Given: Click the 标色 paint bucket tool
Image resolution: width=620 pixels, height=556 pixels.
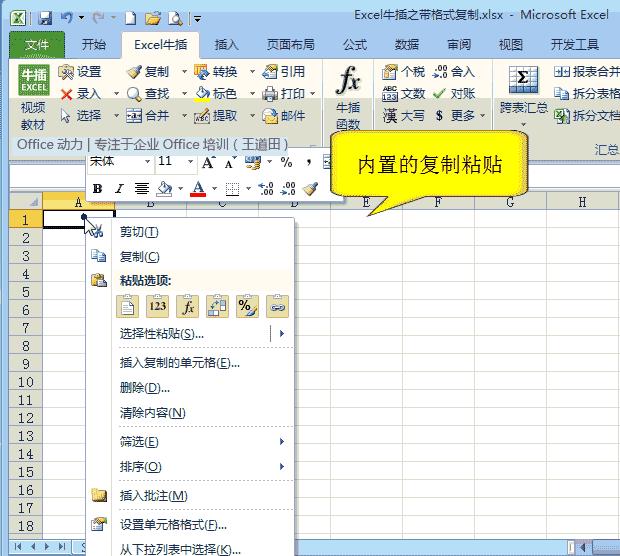Looking at the screenshot, I should [x=216, y=94].
